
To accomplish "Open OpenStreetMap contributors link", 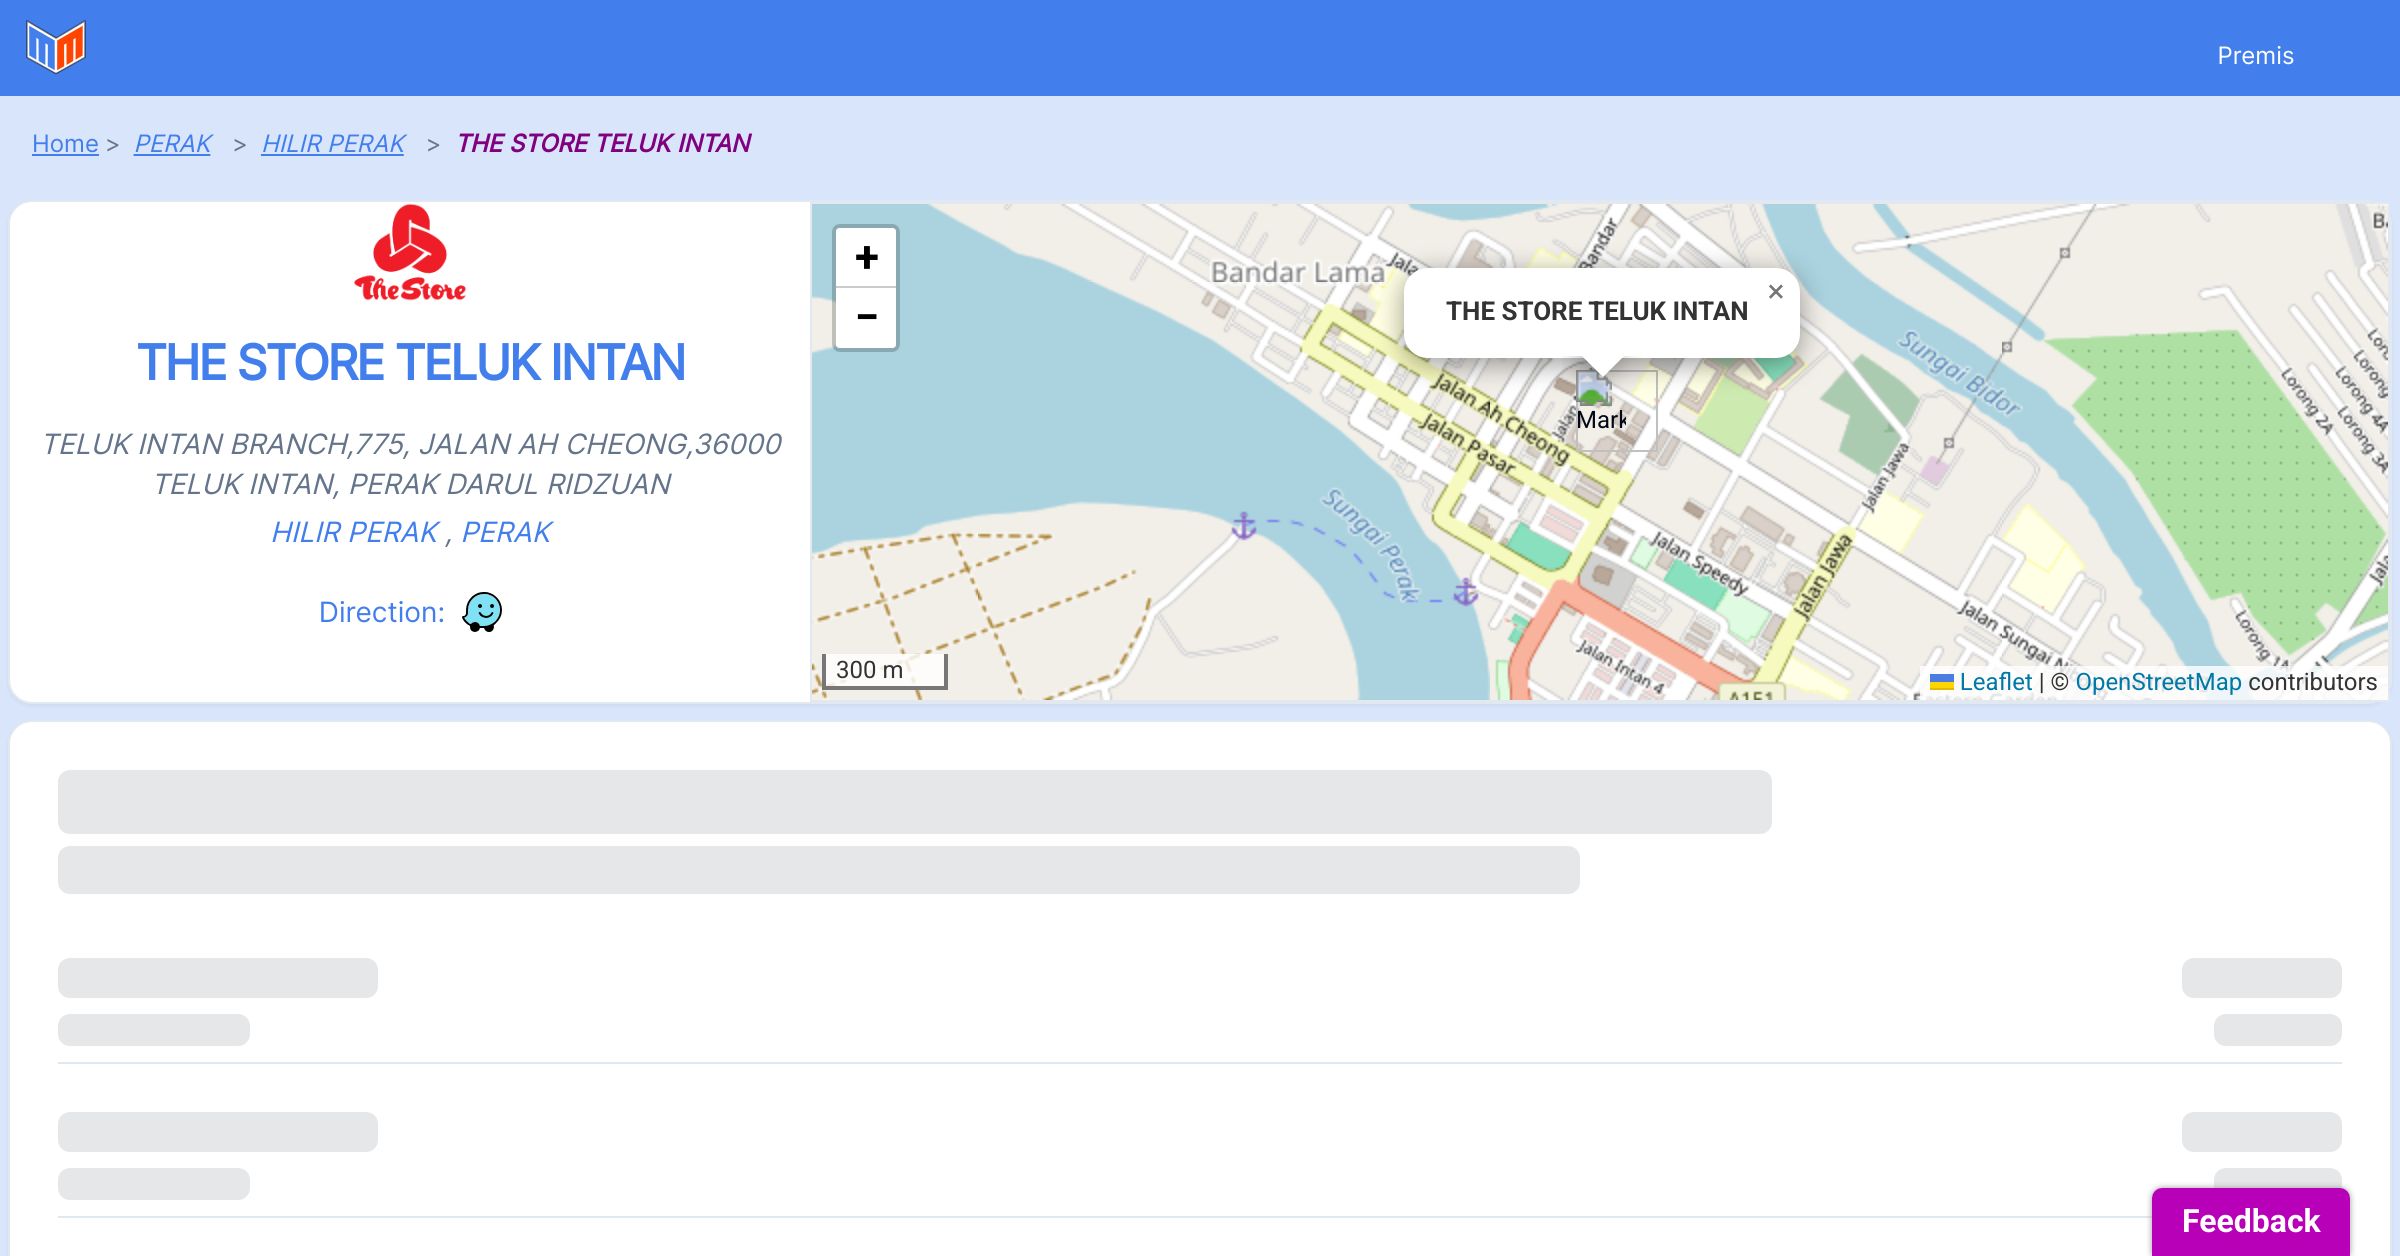I will pos(2158,682).
